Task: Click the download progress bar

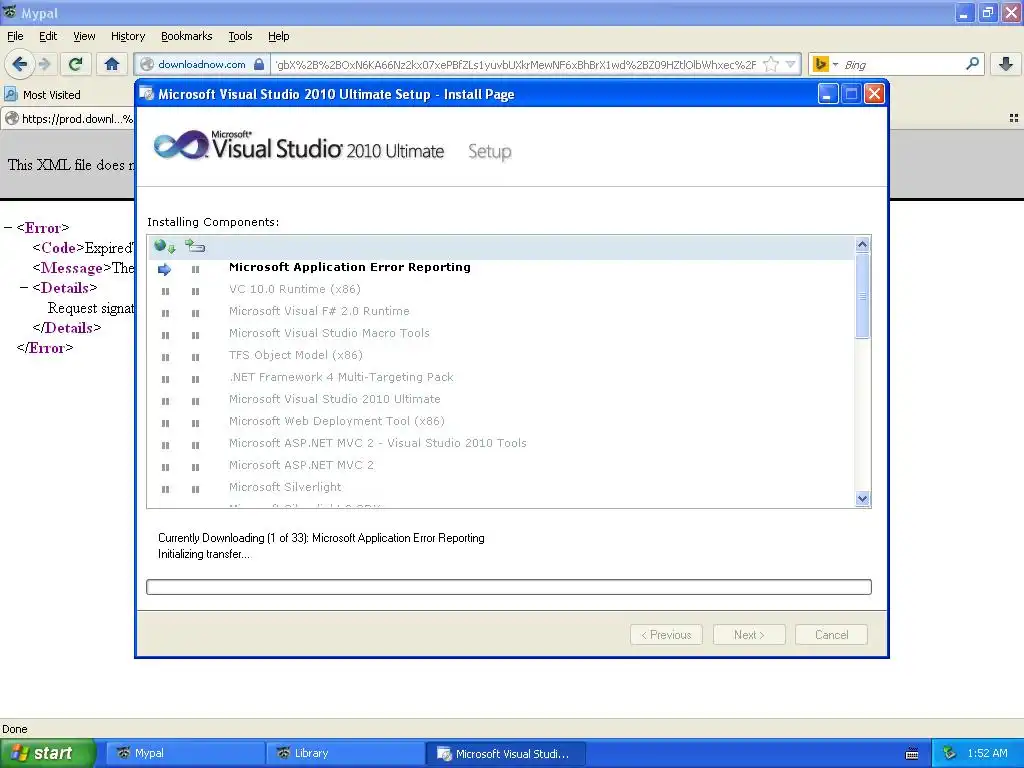Action: 509,587
